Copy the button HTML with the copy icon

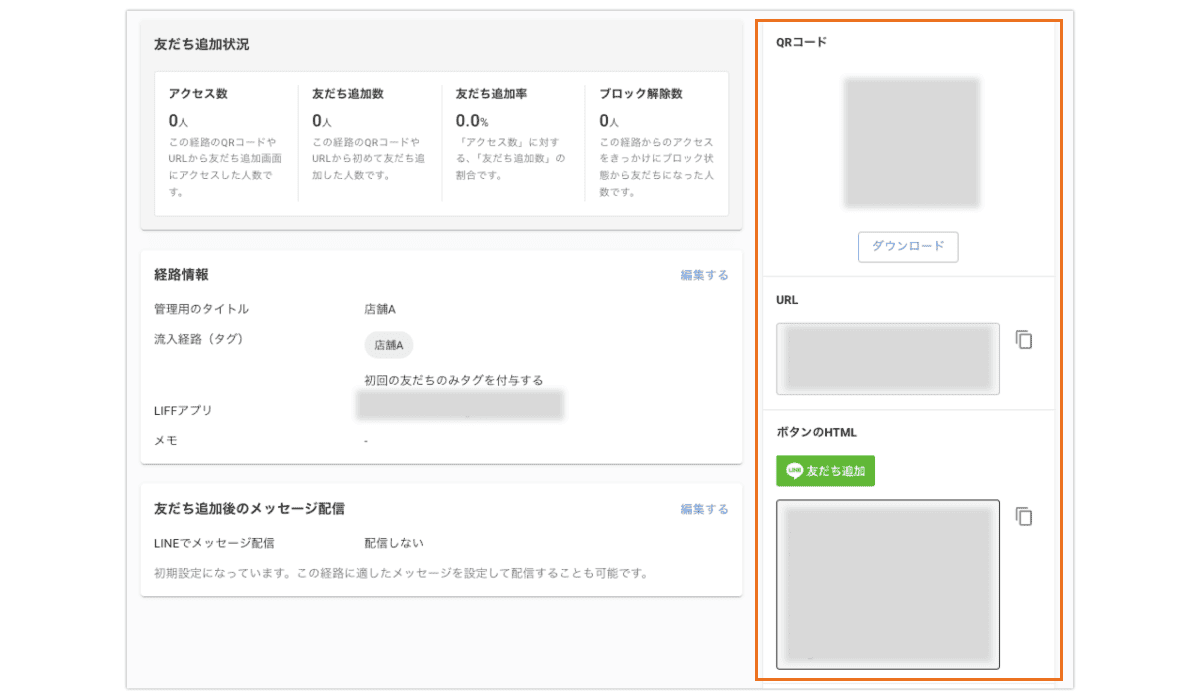1023,517
